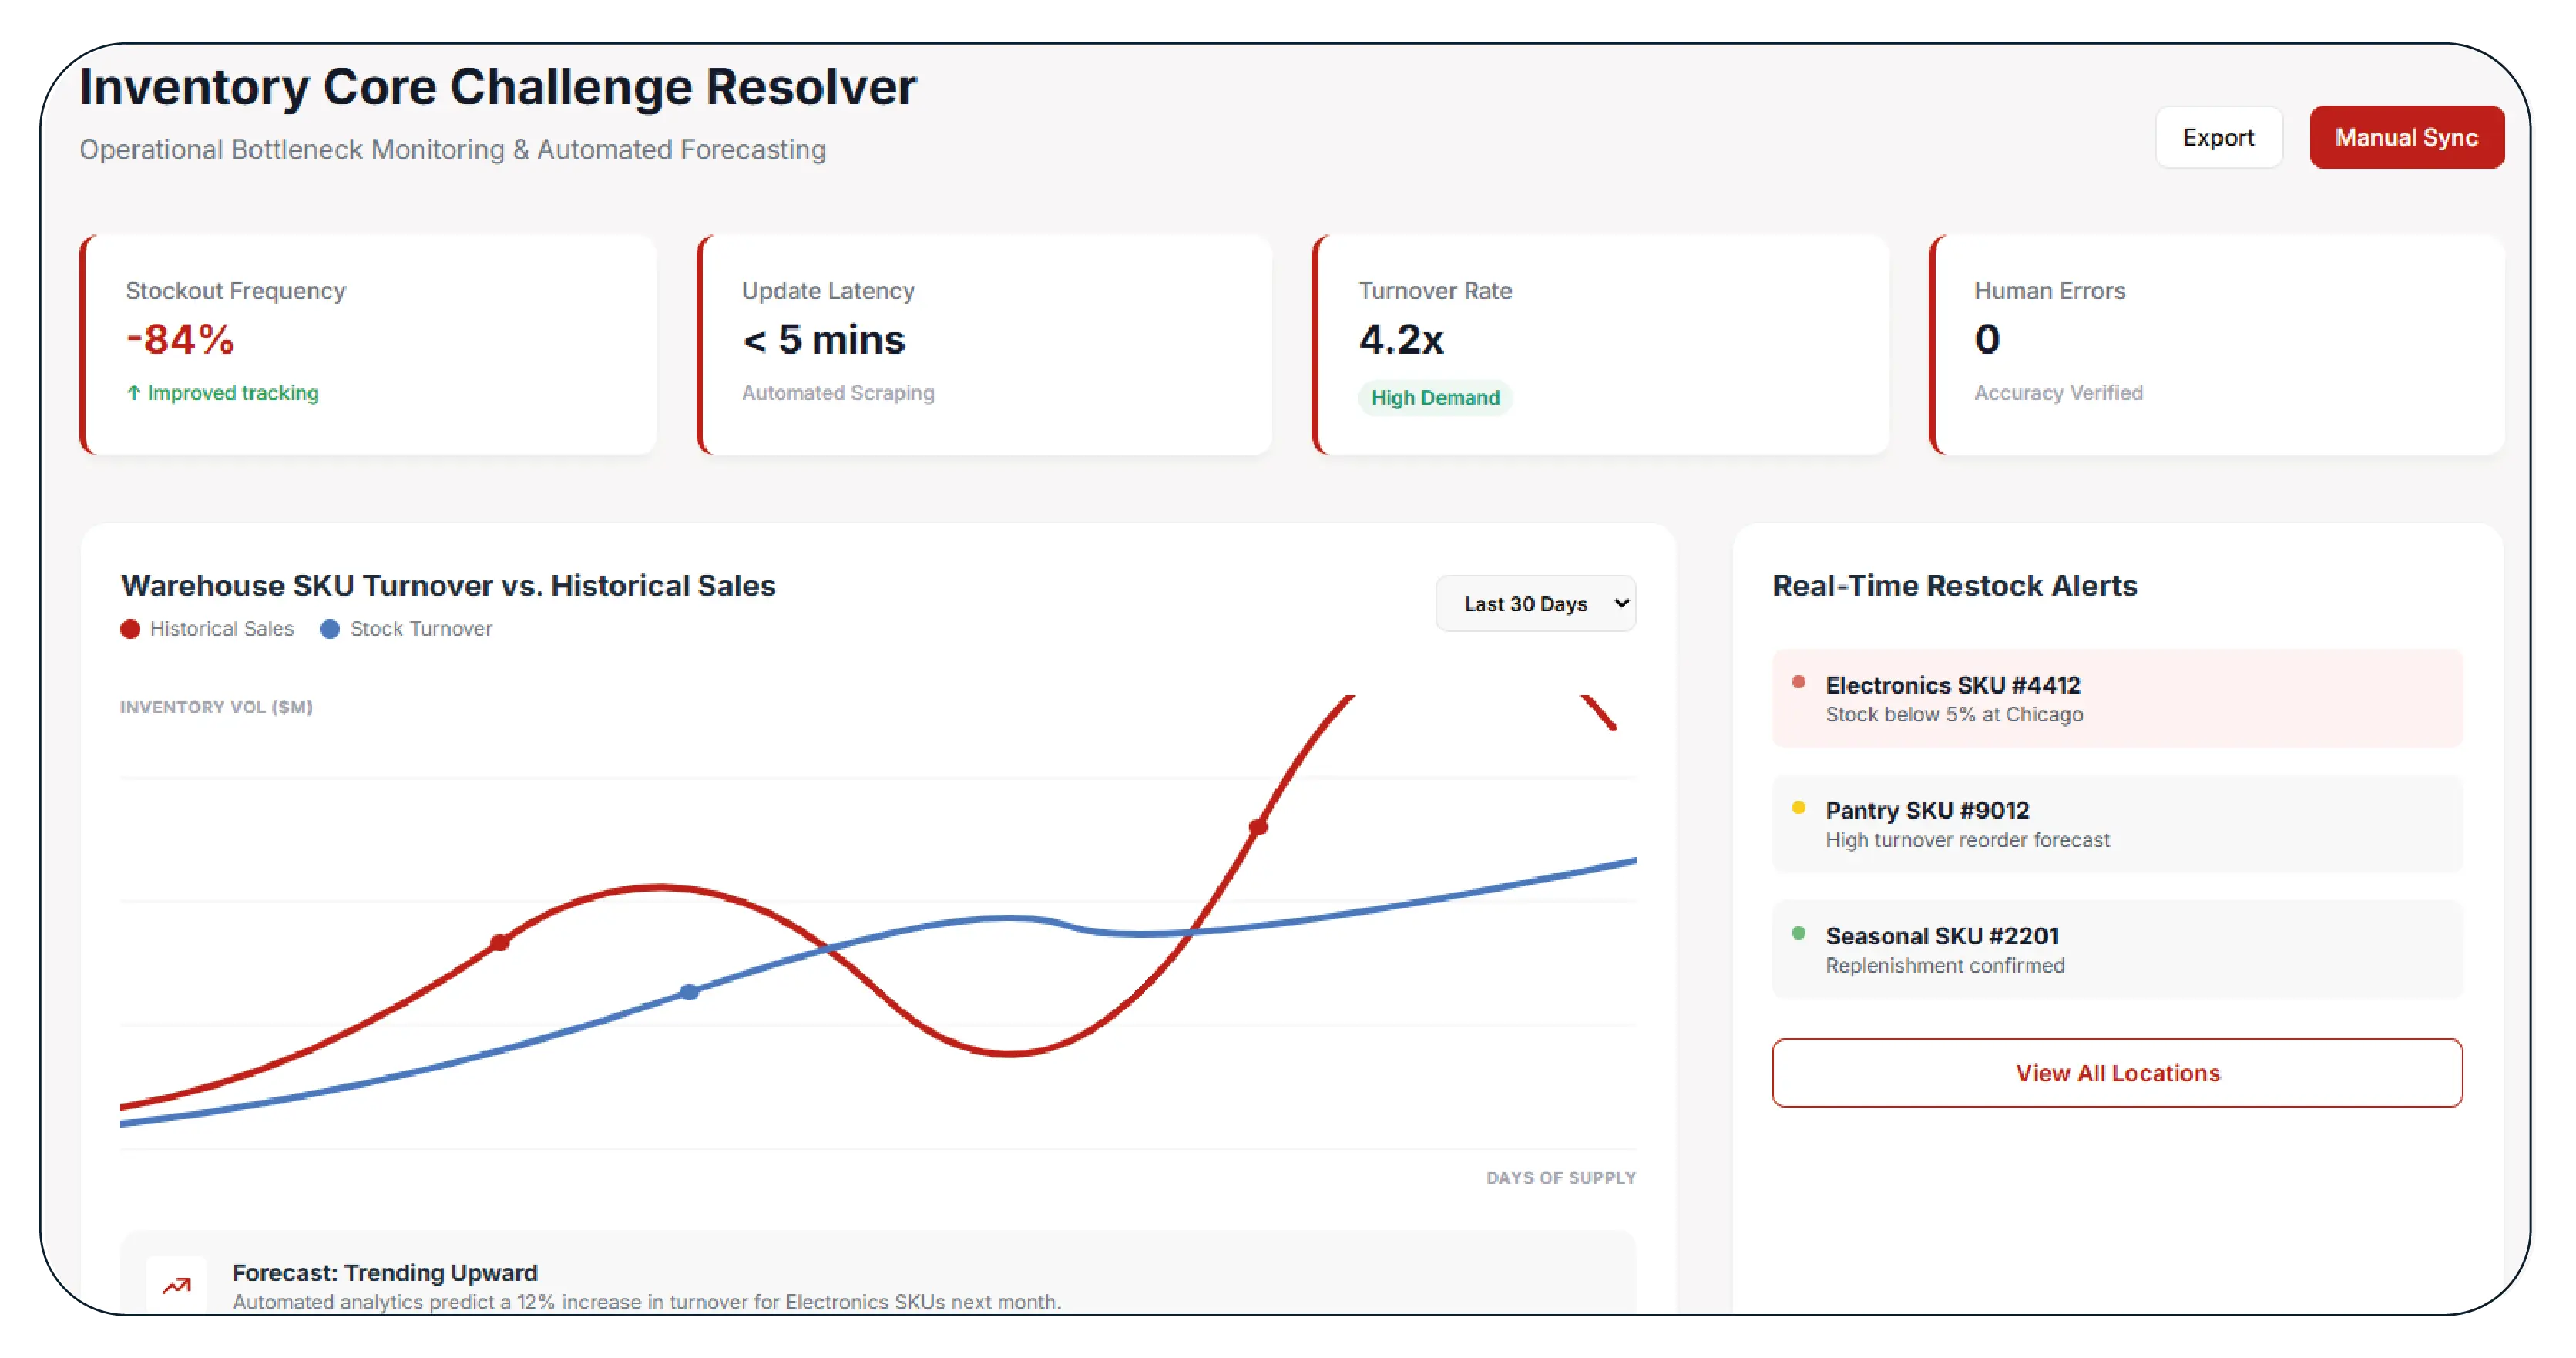
Task: Click the green Improved tracking arrow icon
Action: tap(133, 393)
